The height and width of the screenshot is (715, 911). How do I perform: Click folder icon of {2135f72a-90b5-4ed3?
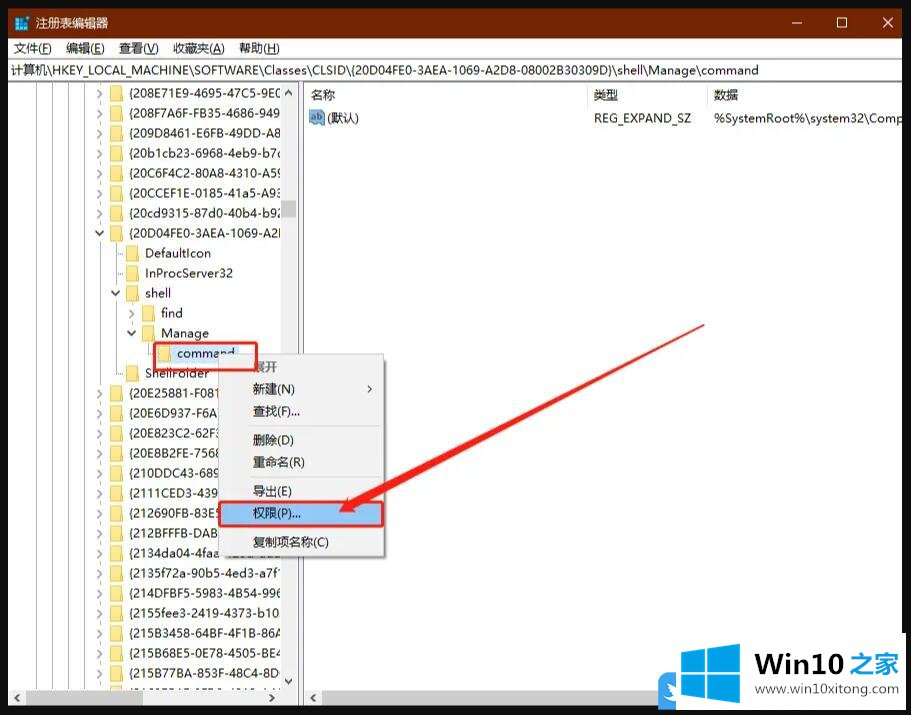pyautogui.click(x=116, y=573)
